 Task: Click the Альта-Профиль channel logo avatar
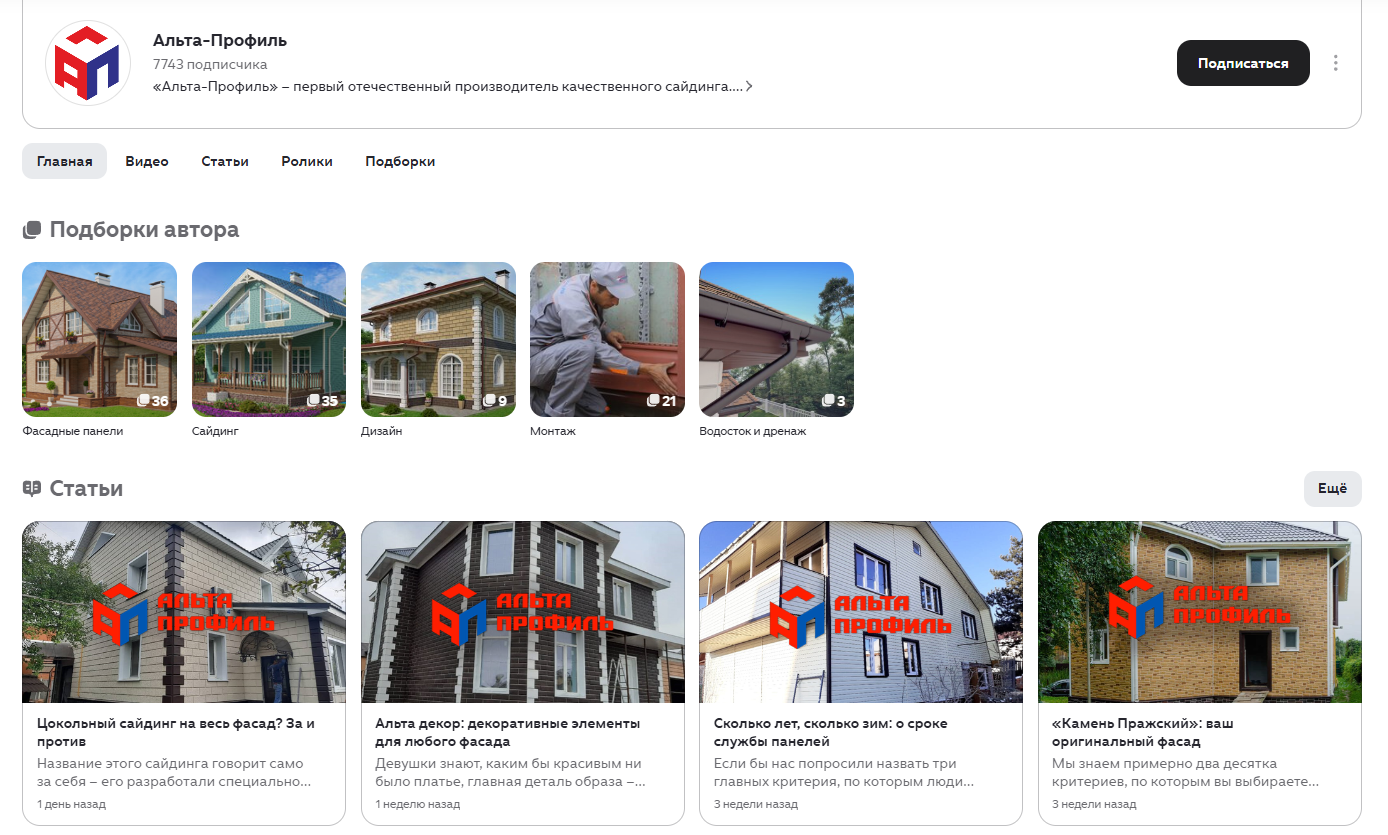click(x=88, y=63)
